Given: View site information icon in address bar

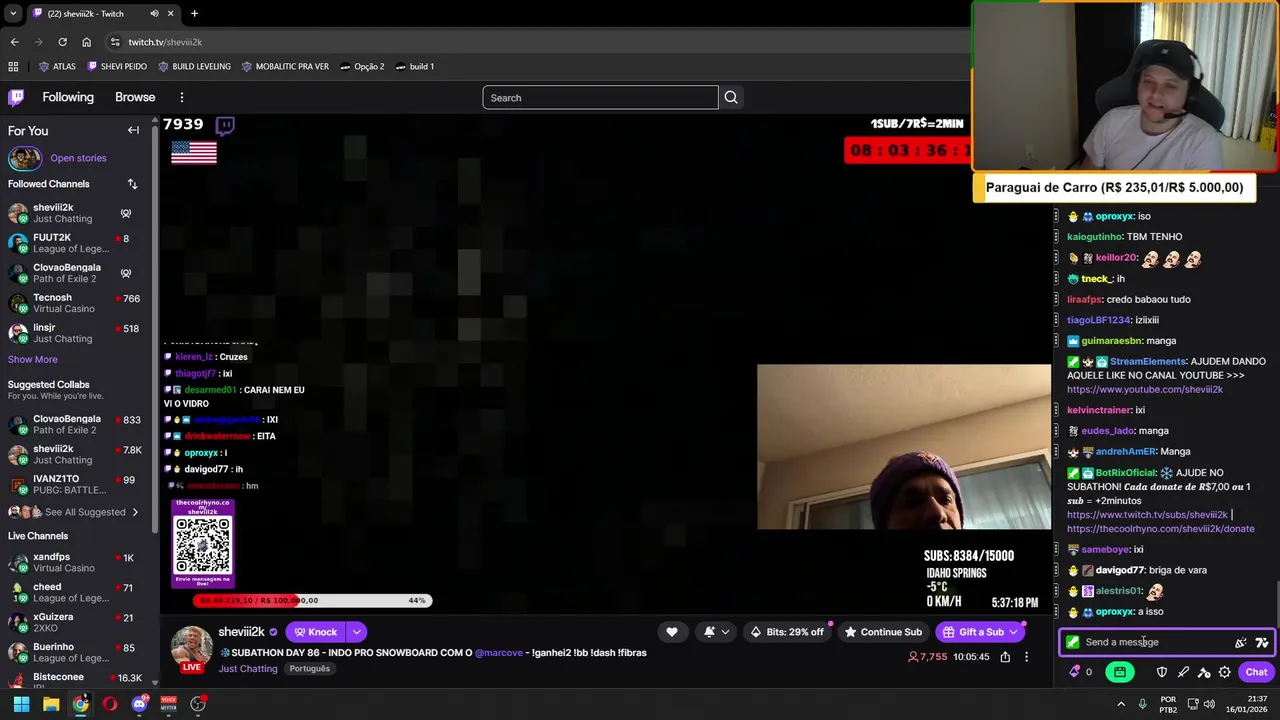Looking at the screenshot, I should pos(115,42).
